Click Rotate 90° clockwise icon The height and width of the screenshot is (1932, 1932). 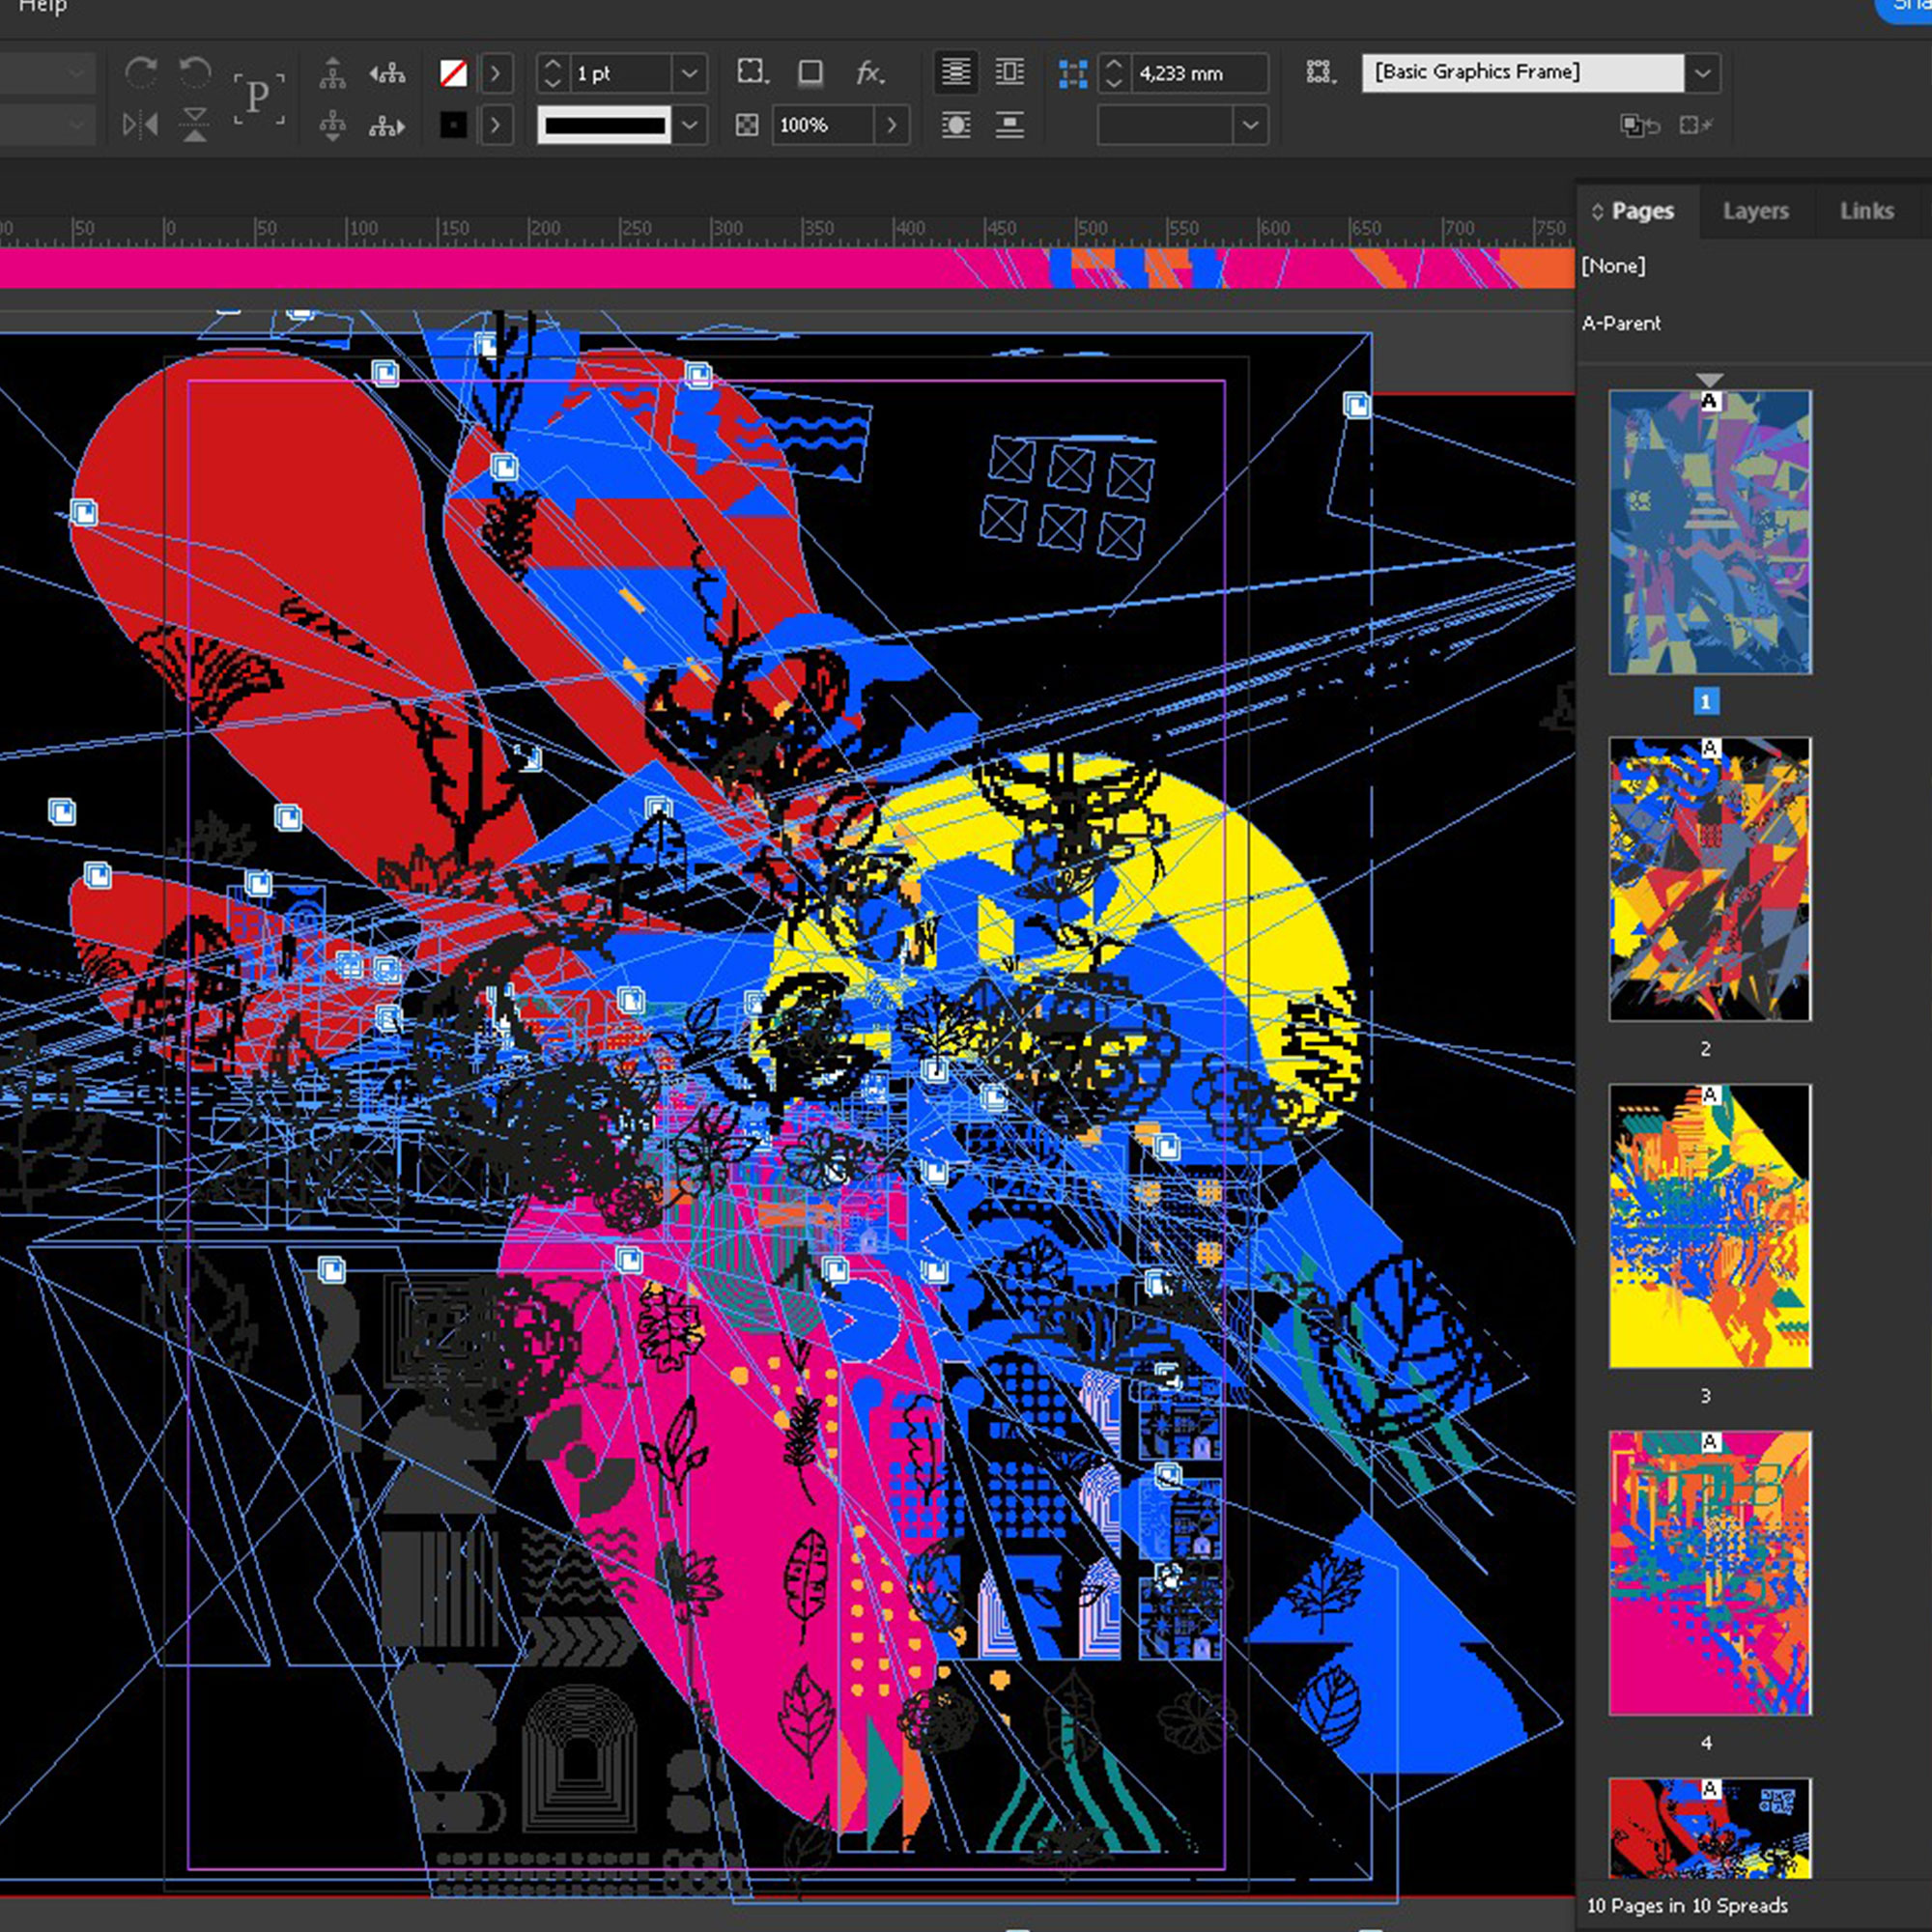[140, 73]
